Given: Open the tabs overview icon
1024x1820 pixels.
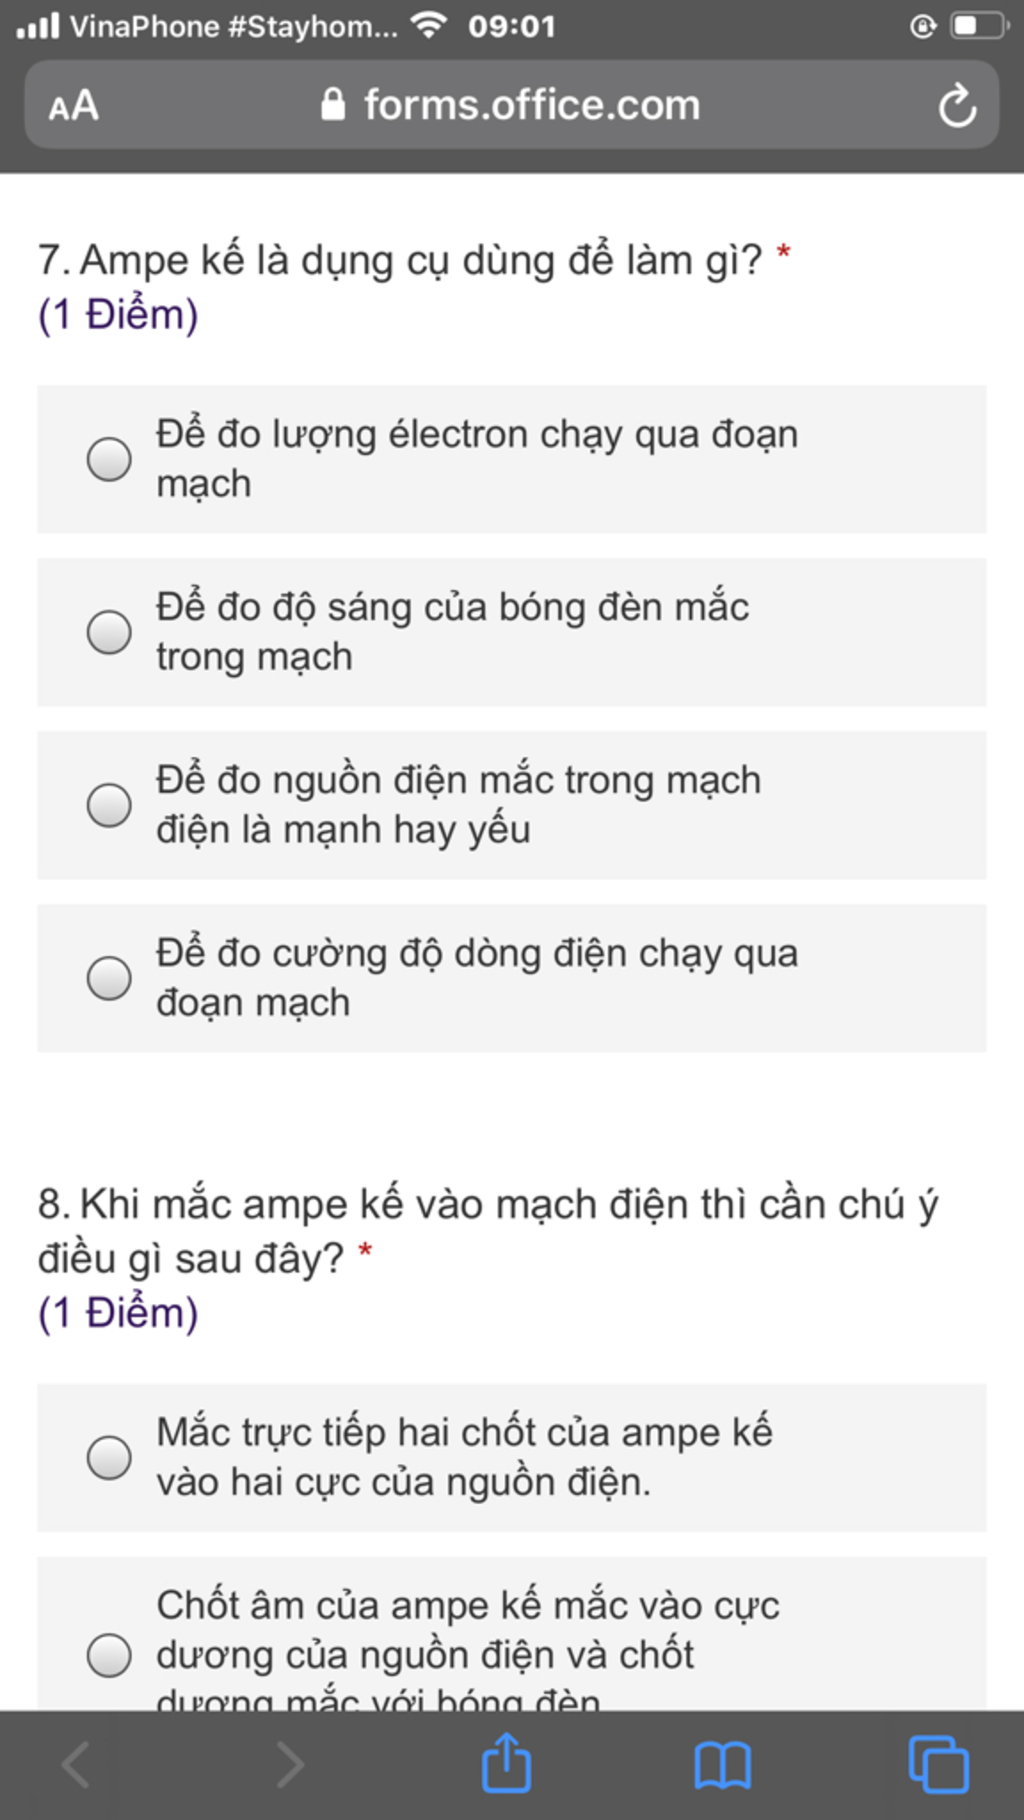Looking at the screenshot, I should point(938,1765).
